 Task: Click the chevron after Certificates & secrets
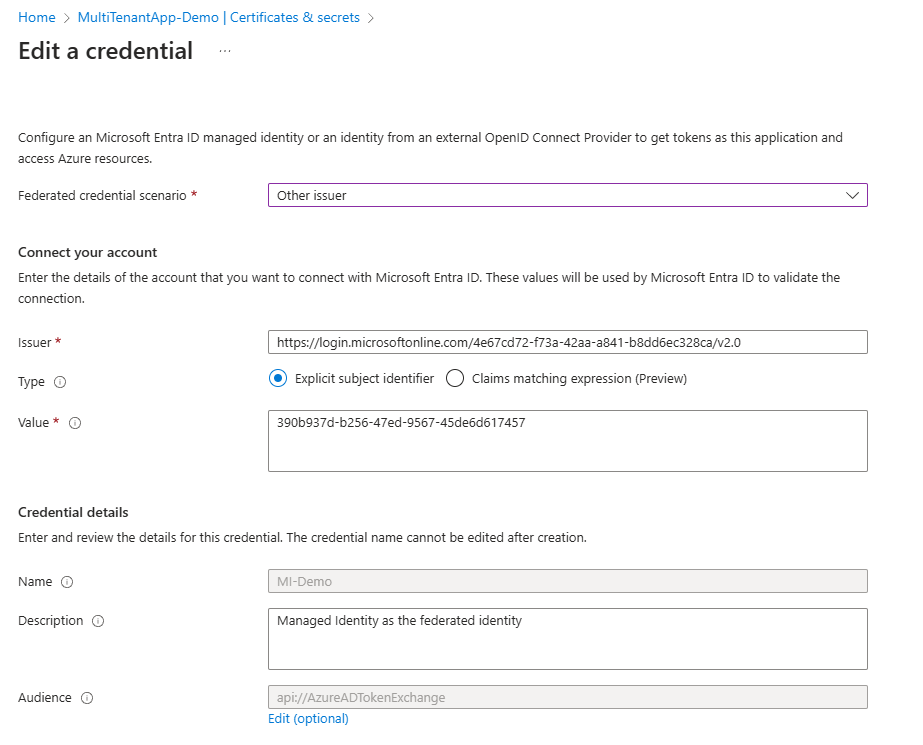(370, 17)
